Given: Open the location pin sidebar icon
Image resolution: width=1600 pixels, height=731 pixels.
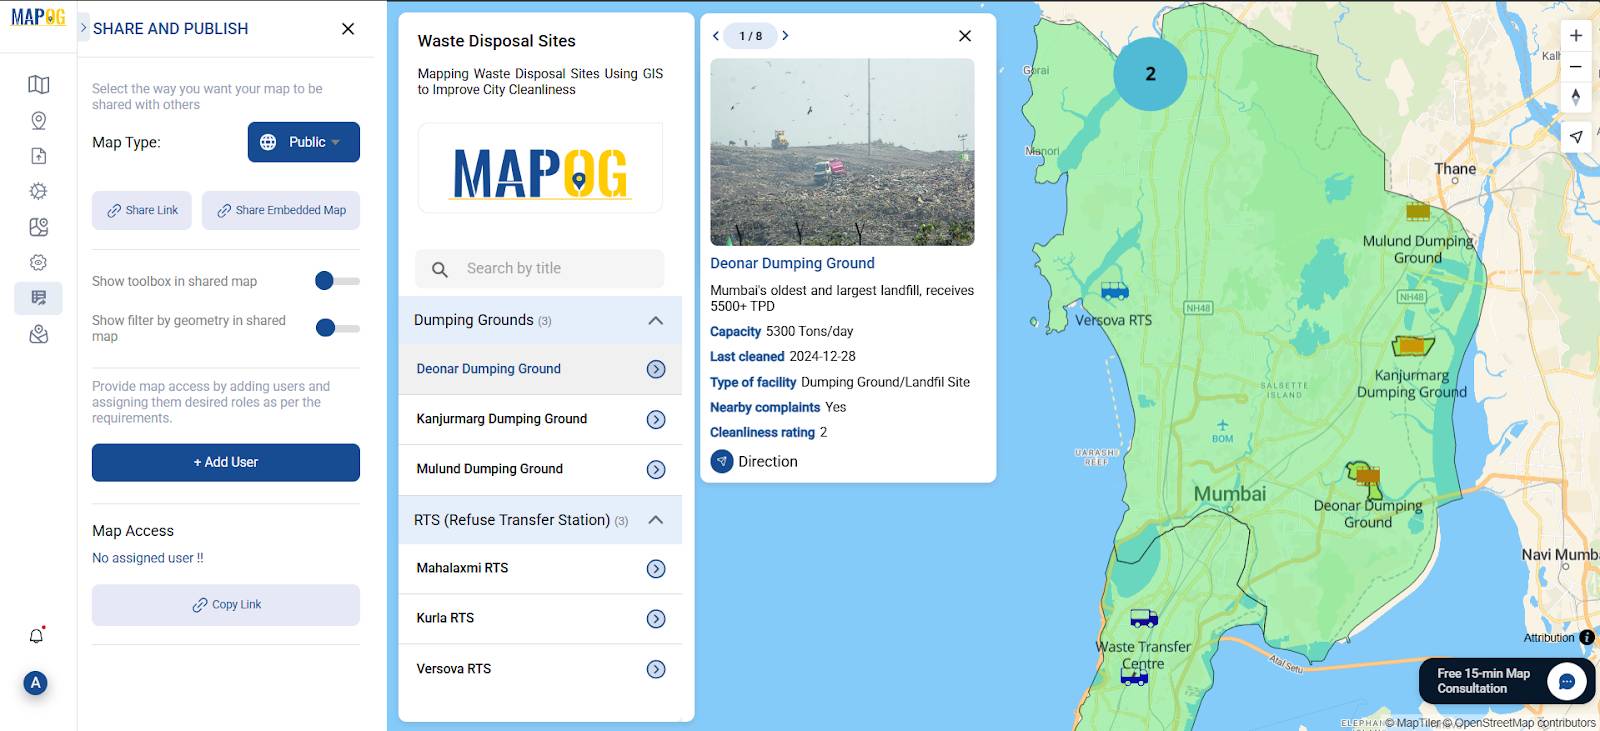Looking at the screenshot, I should click(x=39, y=121).
